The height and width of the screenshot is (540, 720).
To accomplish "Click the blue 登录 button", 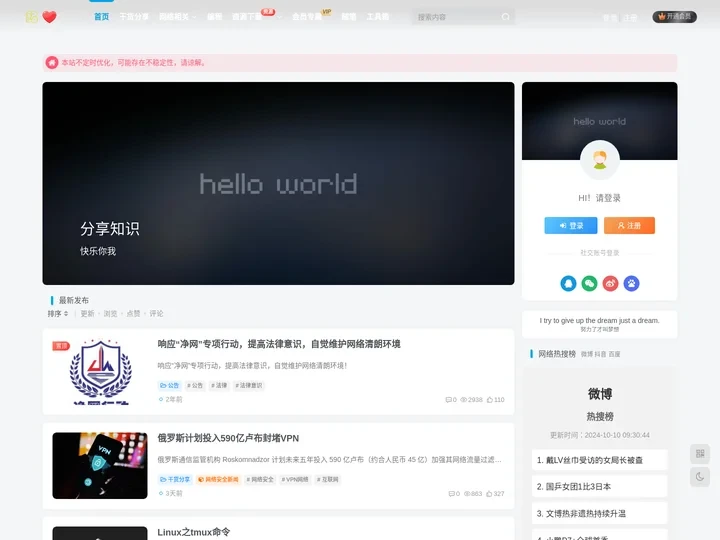I will 571,225.
